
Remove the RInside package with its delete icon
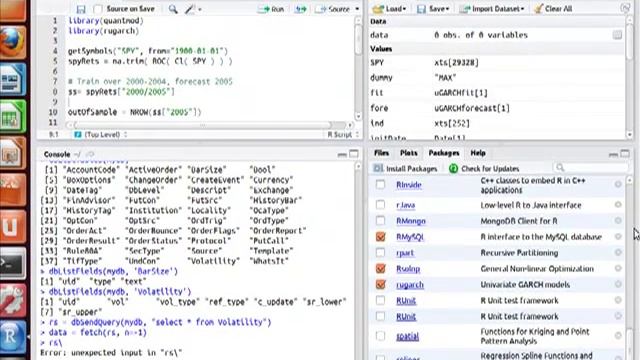coord(618,184)
